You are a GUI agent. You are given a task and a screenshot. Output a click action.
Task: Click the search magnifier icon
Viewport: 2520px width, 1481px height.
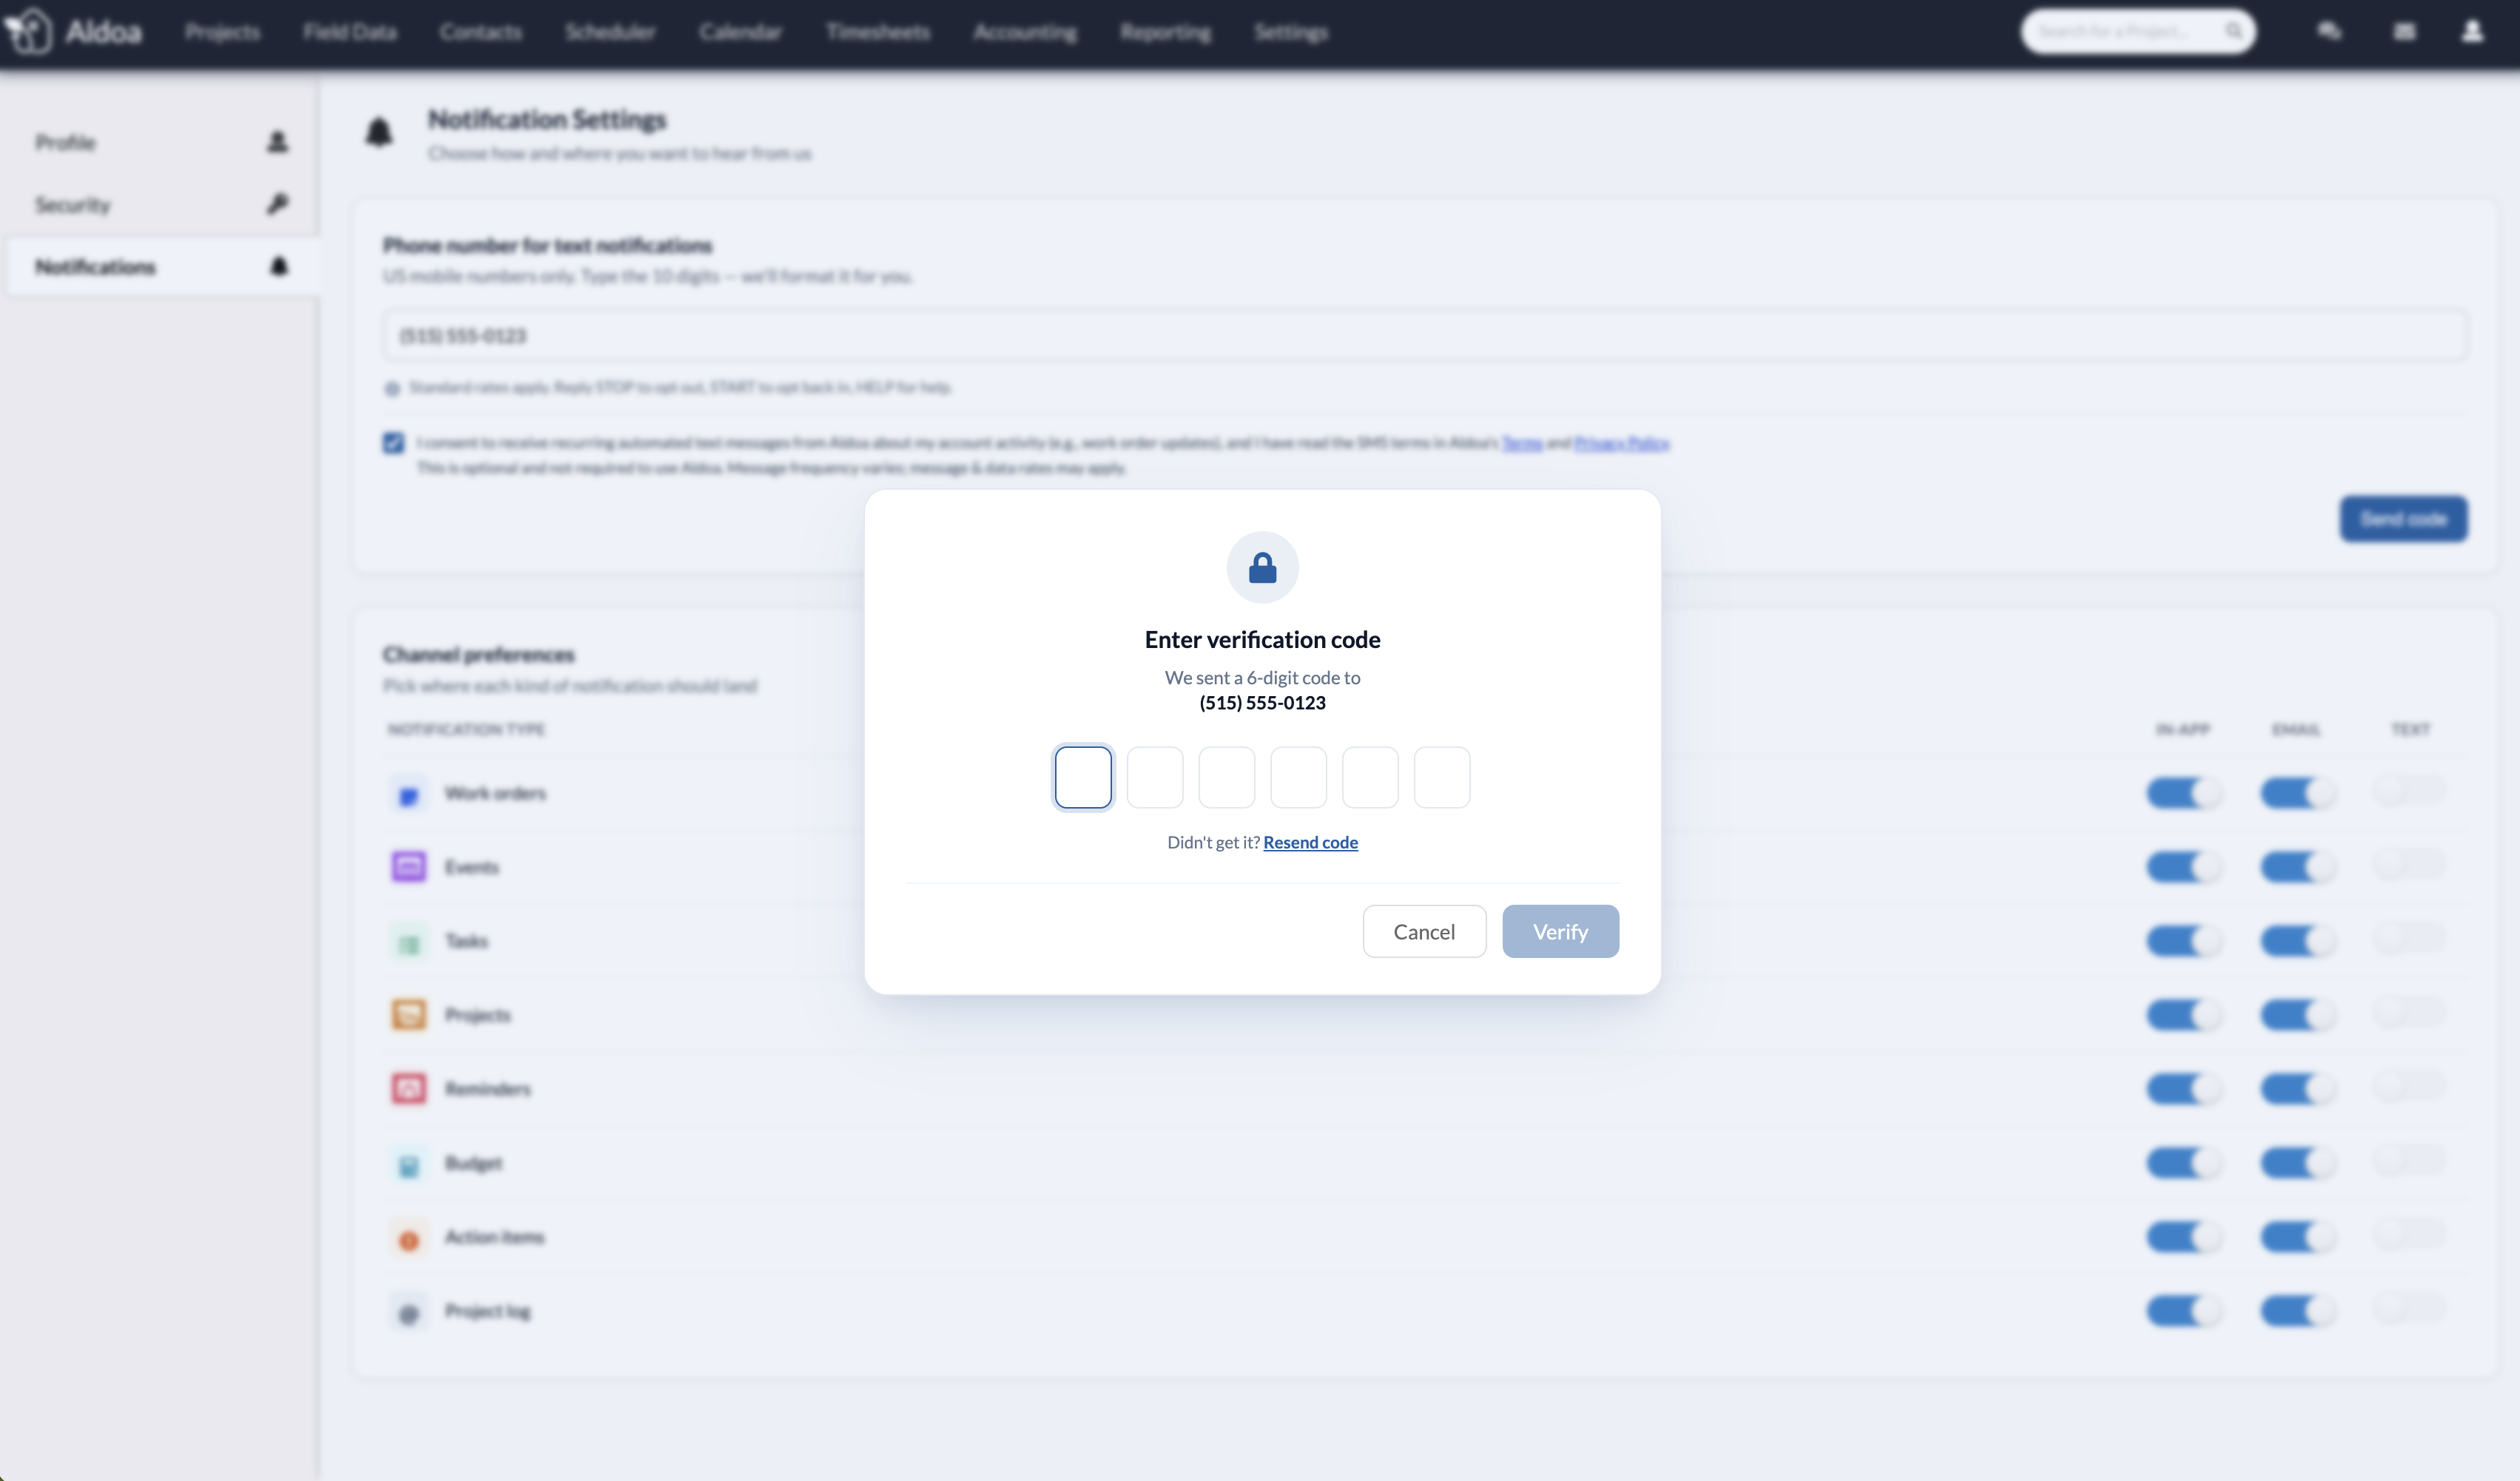(2233, 31)
